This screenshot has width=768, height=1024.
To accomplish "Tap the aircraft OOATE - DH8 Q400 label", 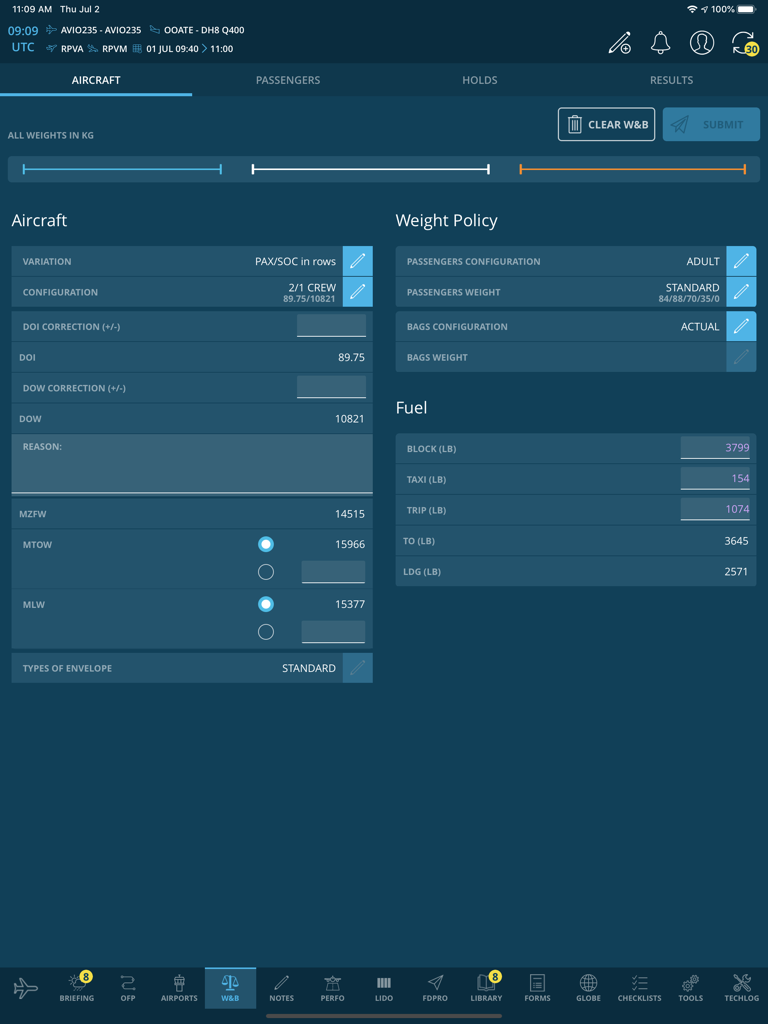I will click(204, 30).
